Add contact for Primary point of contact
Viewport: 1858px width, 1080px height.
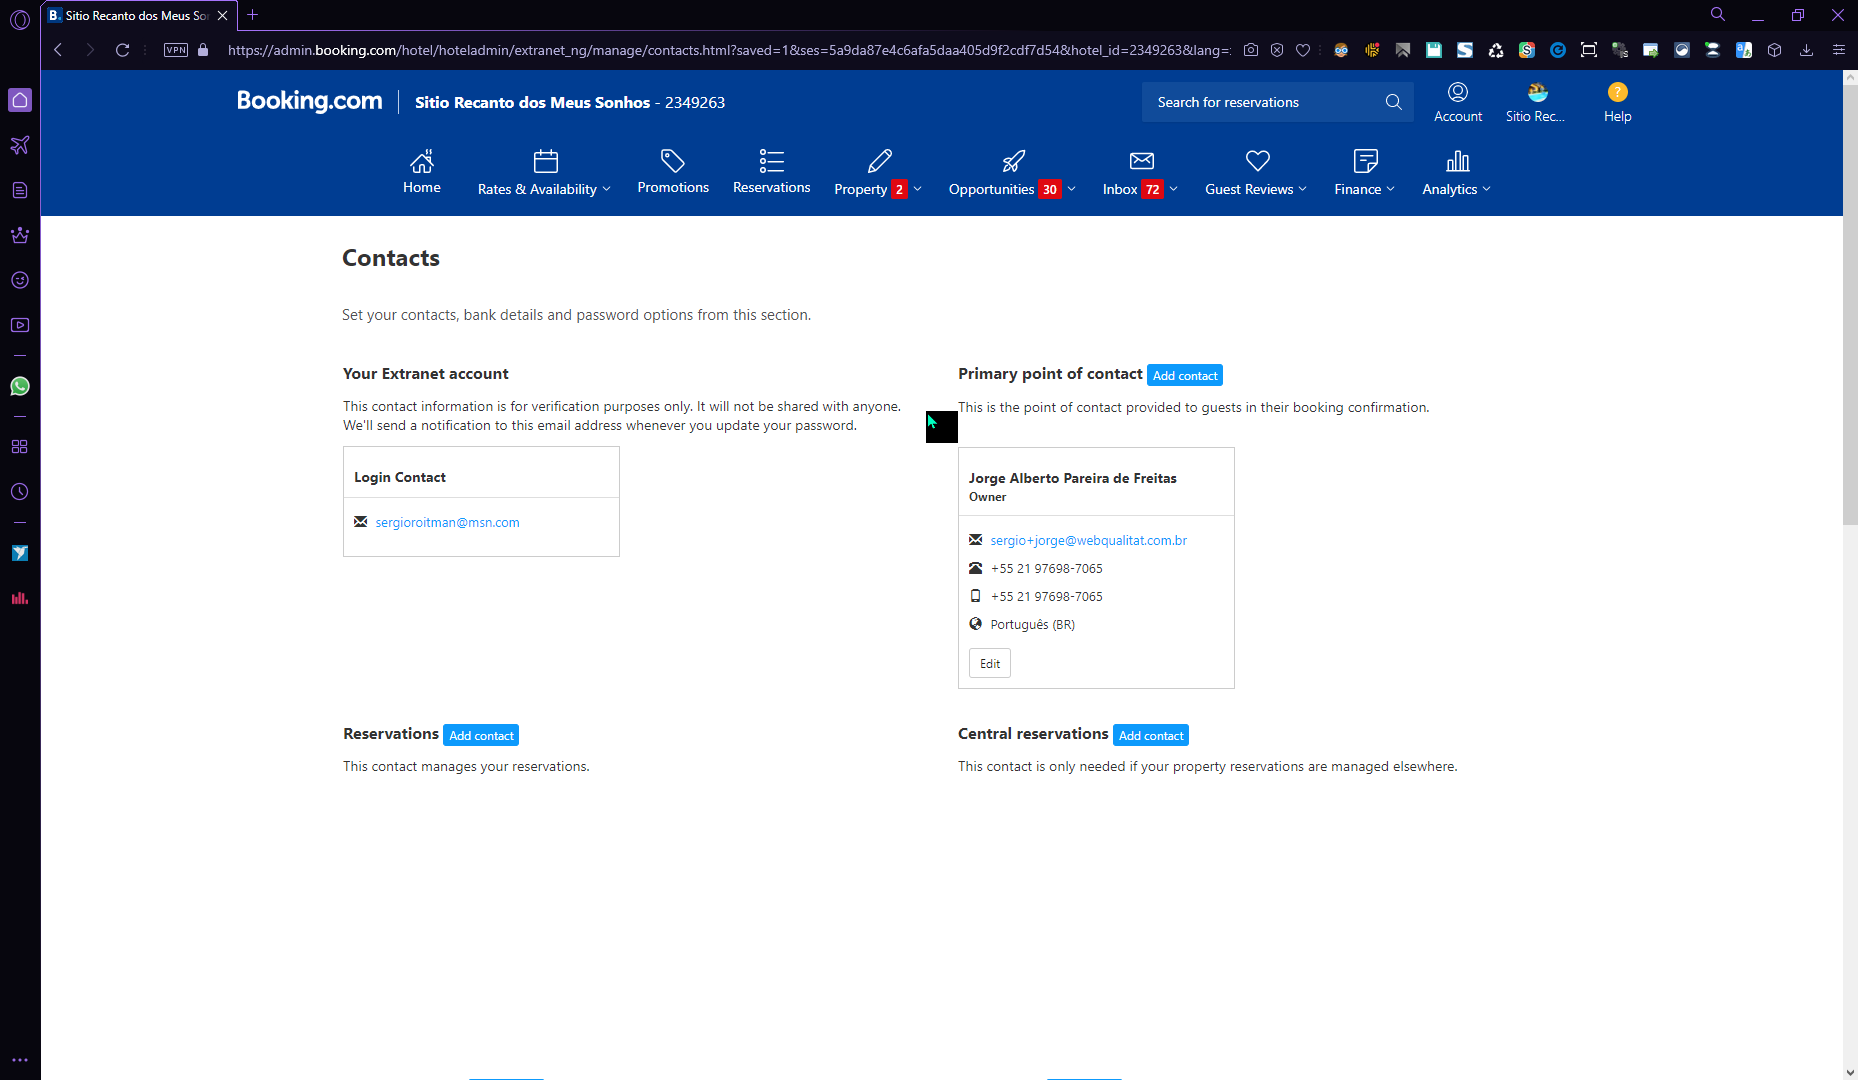click(1185, 375)
